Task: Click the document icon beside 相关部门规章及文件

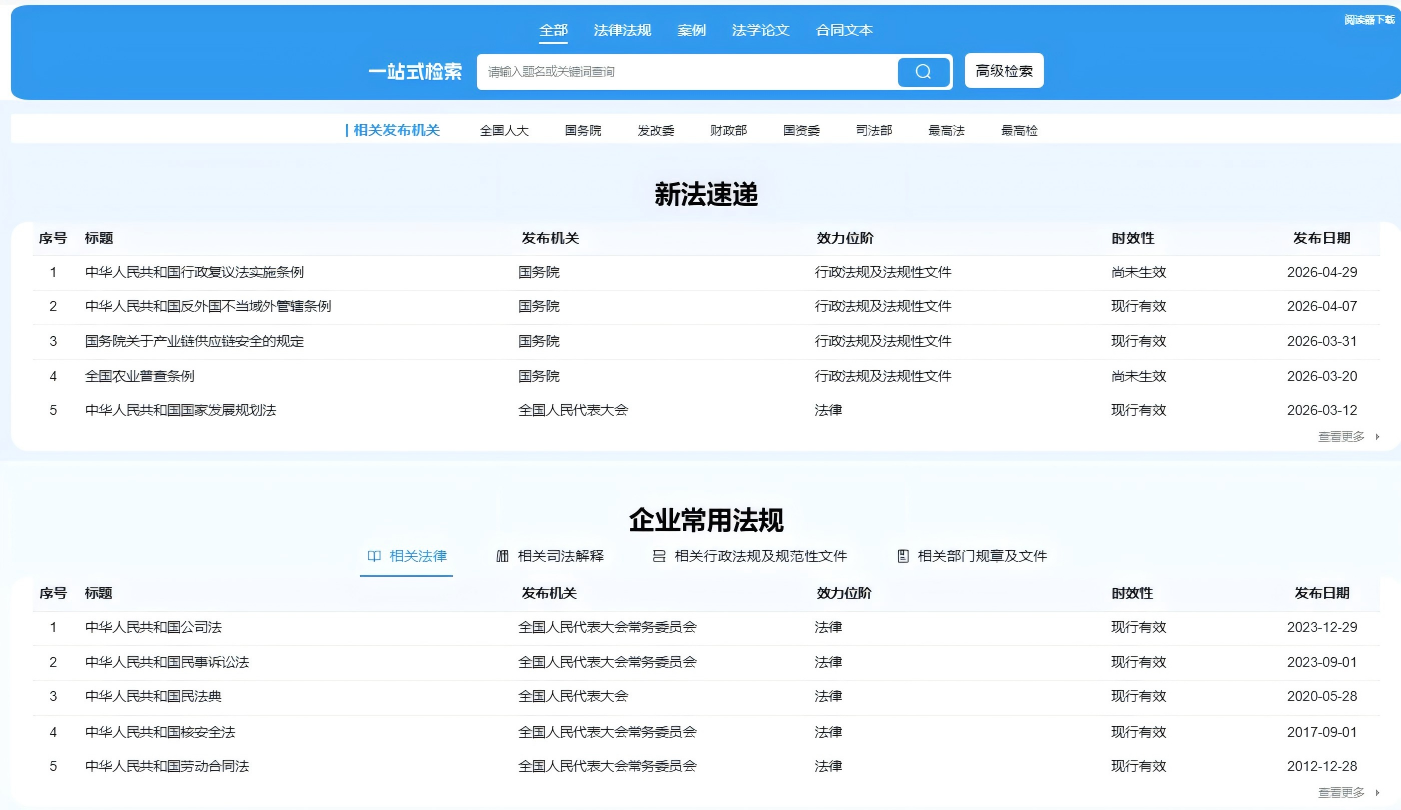Action: 903,556
